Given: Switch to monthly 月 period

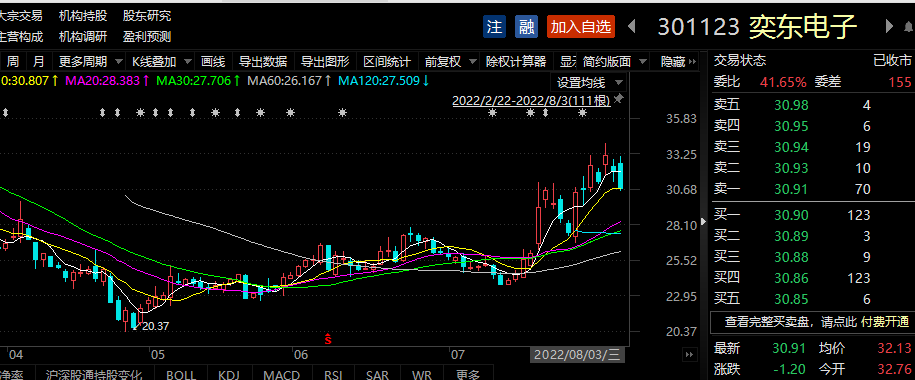Looking at the screenshot, I should [x=39, y=61].
